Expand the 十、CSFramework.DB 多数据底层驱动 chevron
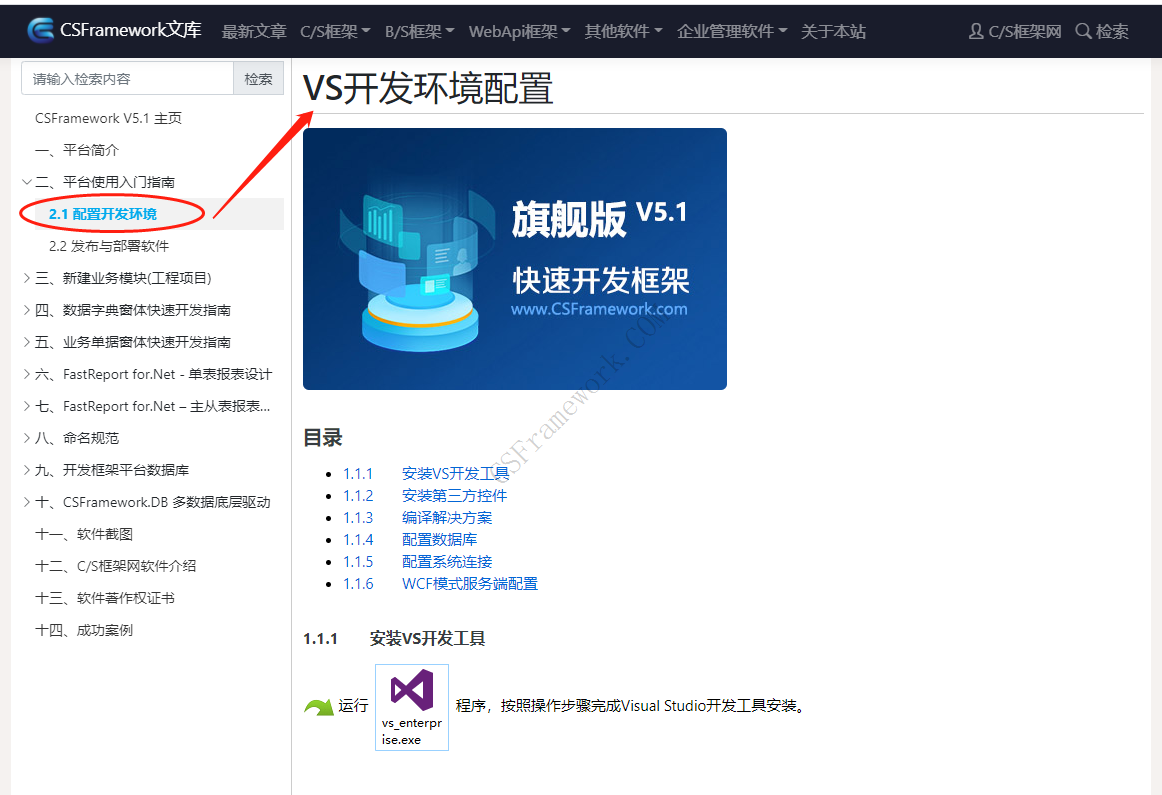This screenshot has width=1162, height=795. (x=27, y=502)
